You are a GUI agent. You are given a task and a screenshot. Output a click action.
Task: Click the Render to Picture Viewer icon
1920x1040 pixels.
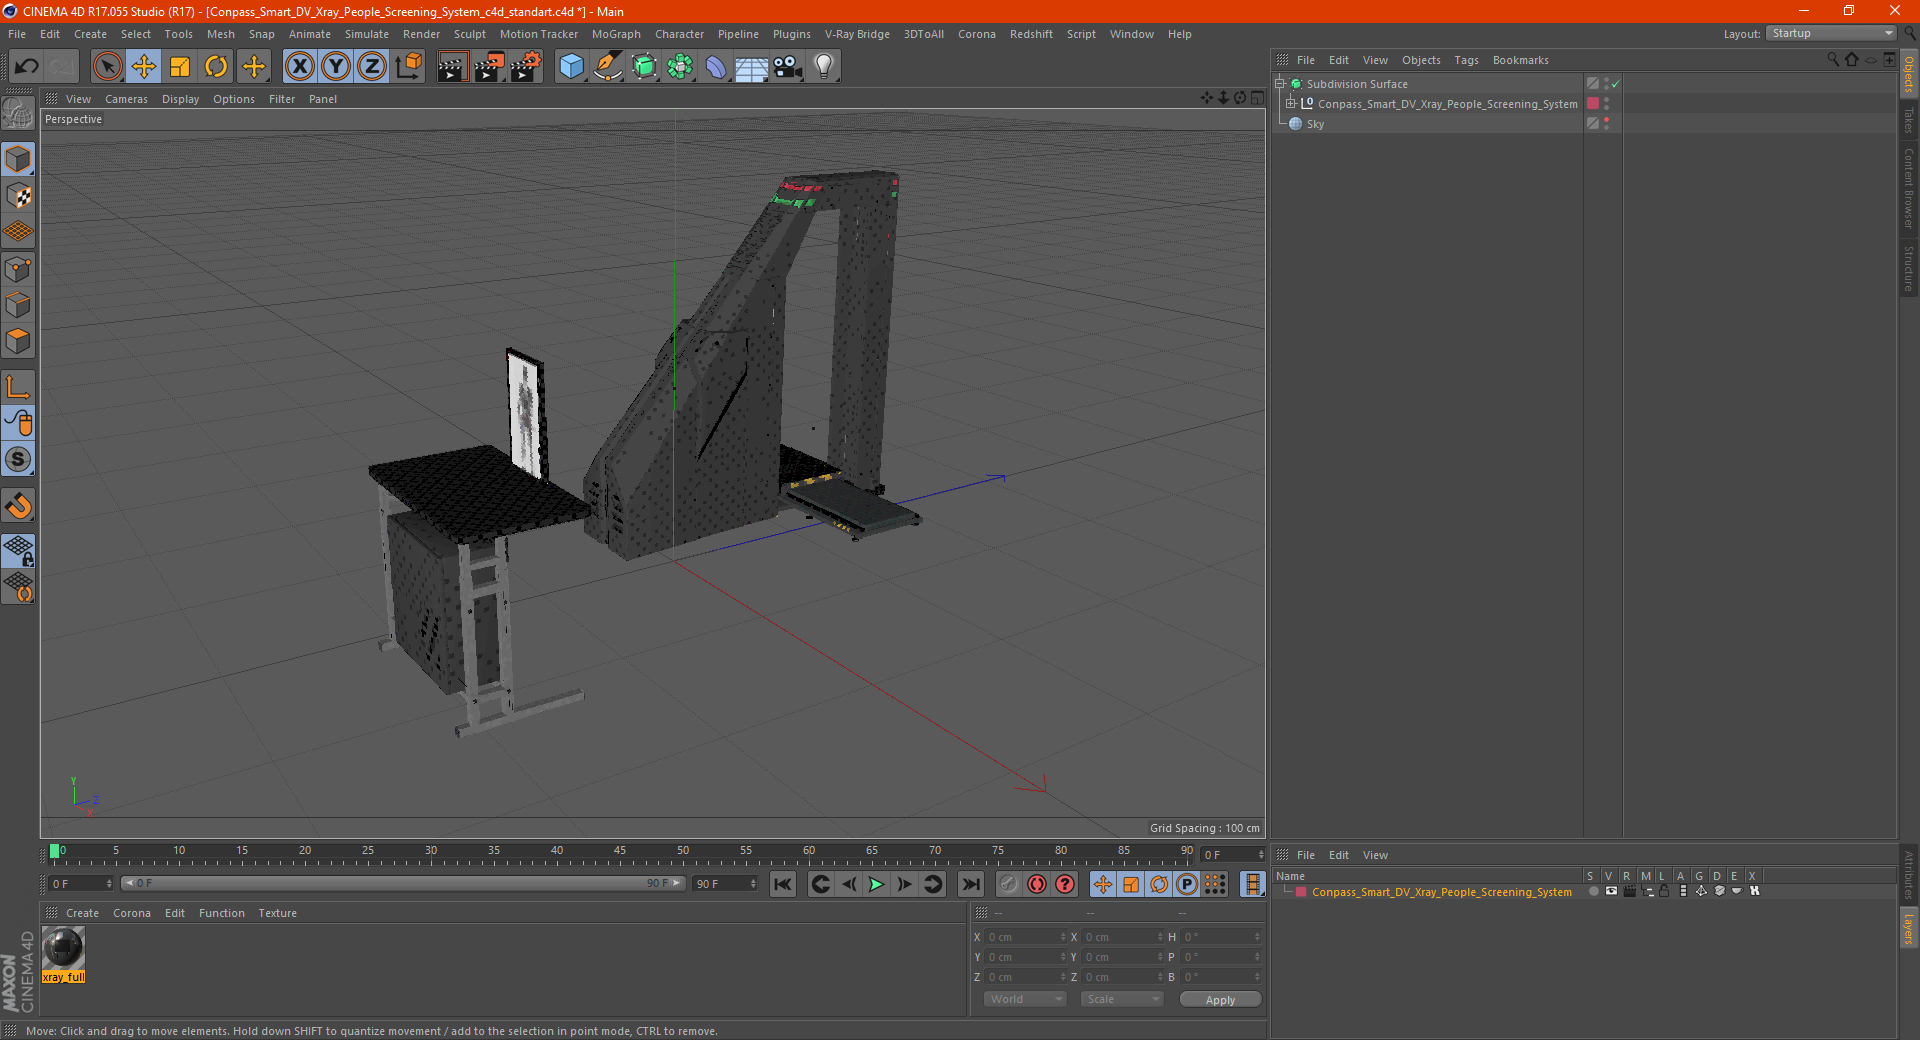(489, 67)
